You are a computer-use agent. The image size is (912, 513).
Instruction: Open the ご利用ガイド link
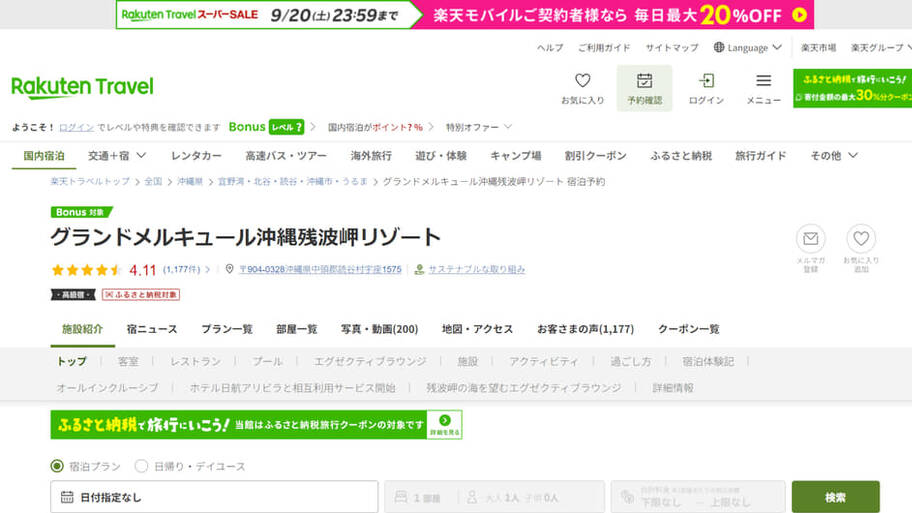(604, 48)
